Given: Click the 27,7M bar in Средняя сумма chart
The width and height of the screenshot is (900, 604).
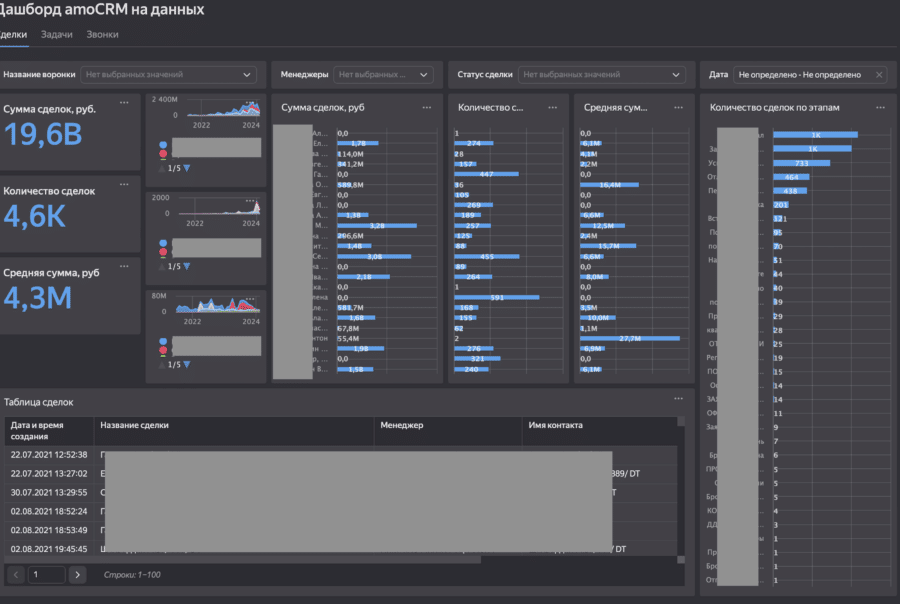Looking at the screenshot, I should (630, 339).
